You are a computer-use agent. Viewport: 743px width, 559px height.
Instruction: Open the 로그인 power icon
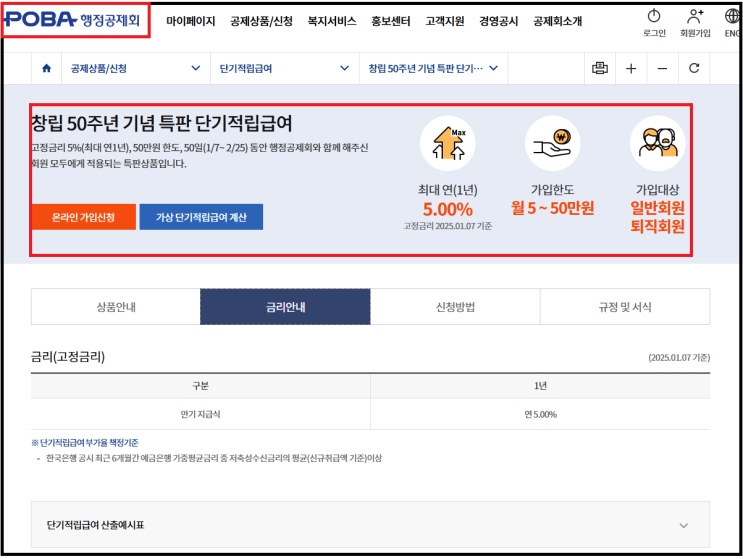point(654,16)
